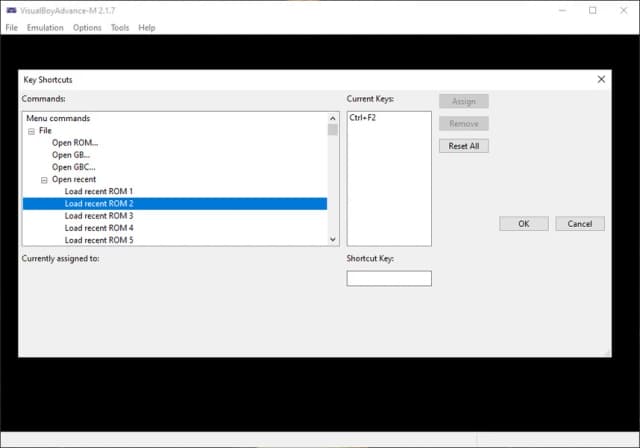Select the File tree label
The height and width of the screenshot is (448, 640).
(x=45, y=131)
